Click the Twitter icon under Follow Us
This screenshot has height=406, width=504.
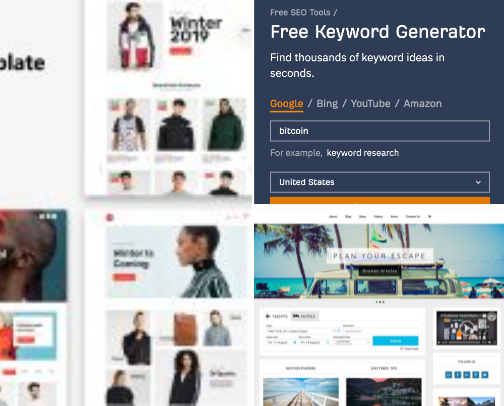coord(485,375)
